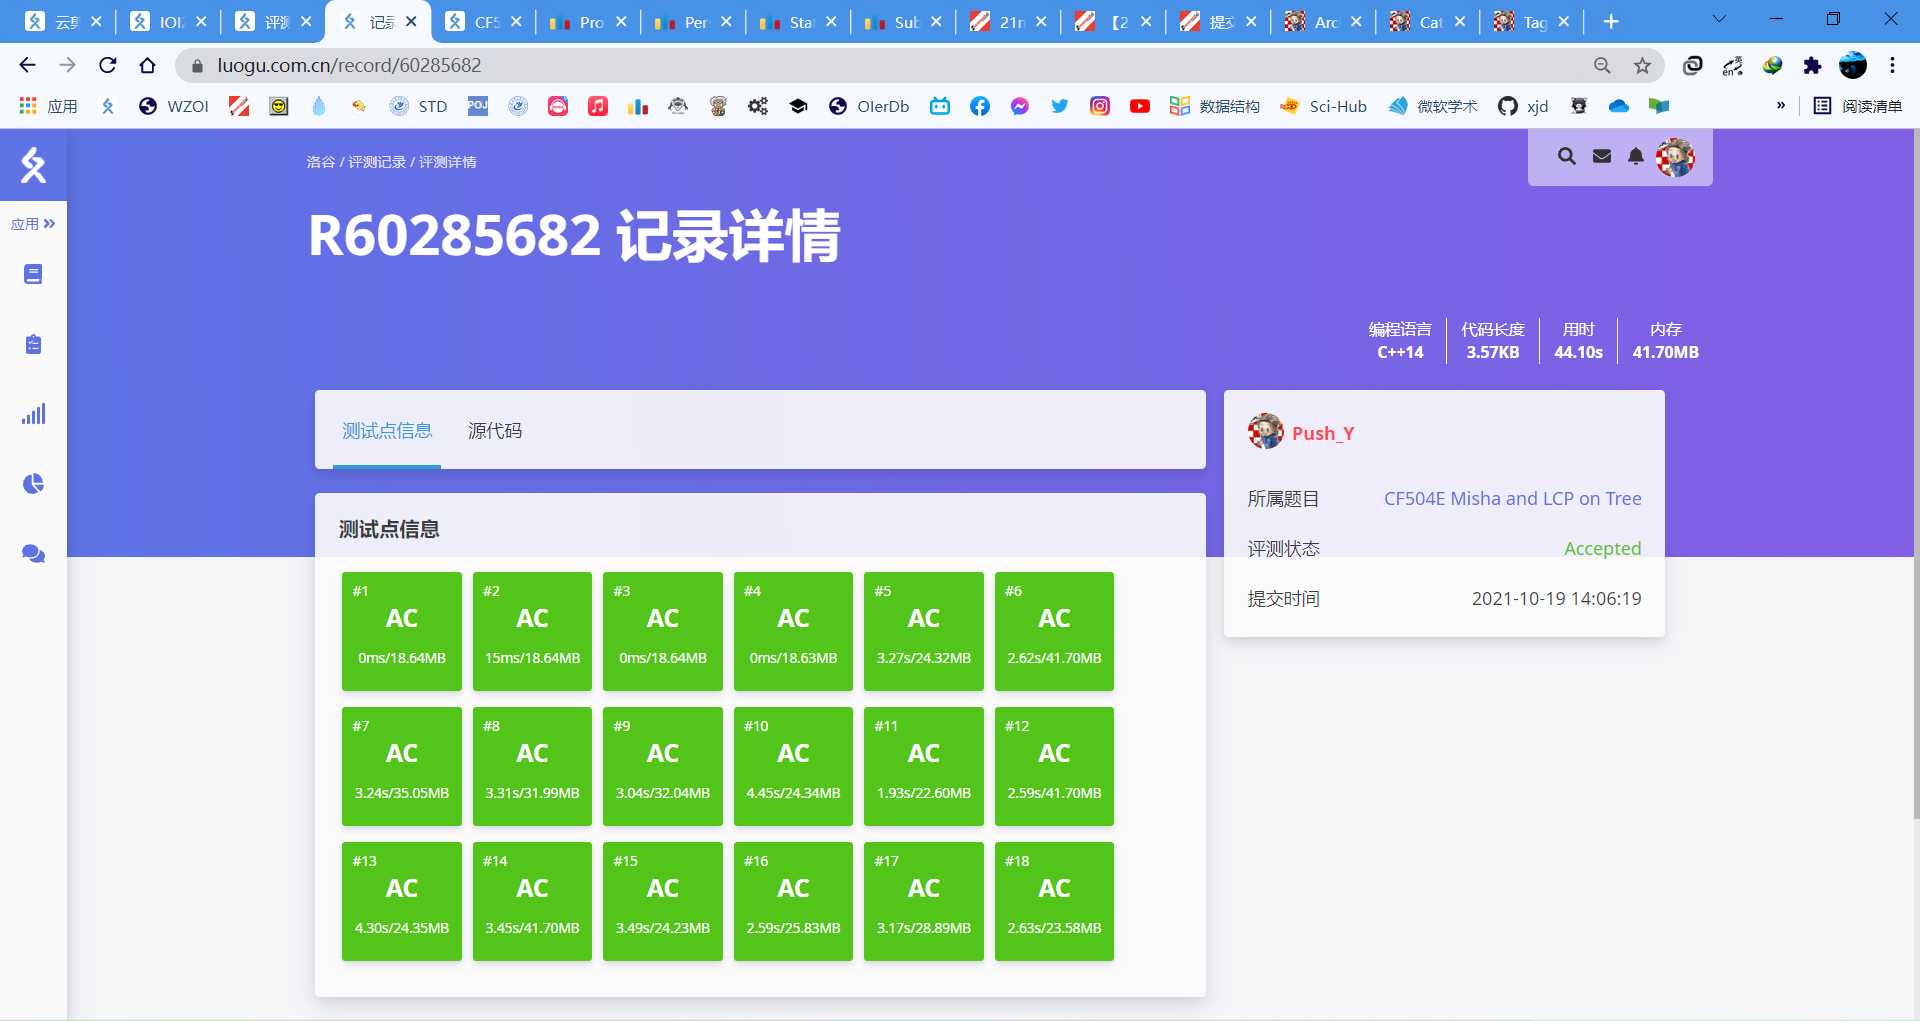Screen dimensions: 1920x1021
Task: Select the 测试点信息 tab
Action: point(387,431)
